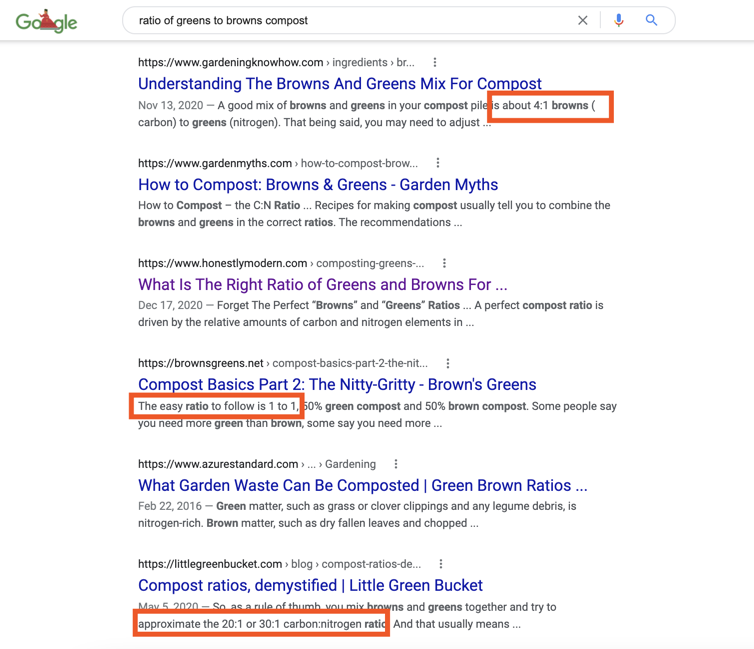The height and width of the screenshot is (649, 754).
Task: Open "Compost ratios, demystified" result link
Action: click(x=310, y=585)
